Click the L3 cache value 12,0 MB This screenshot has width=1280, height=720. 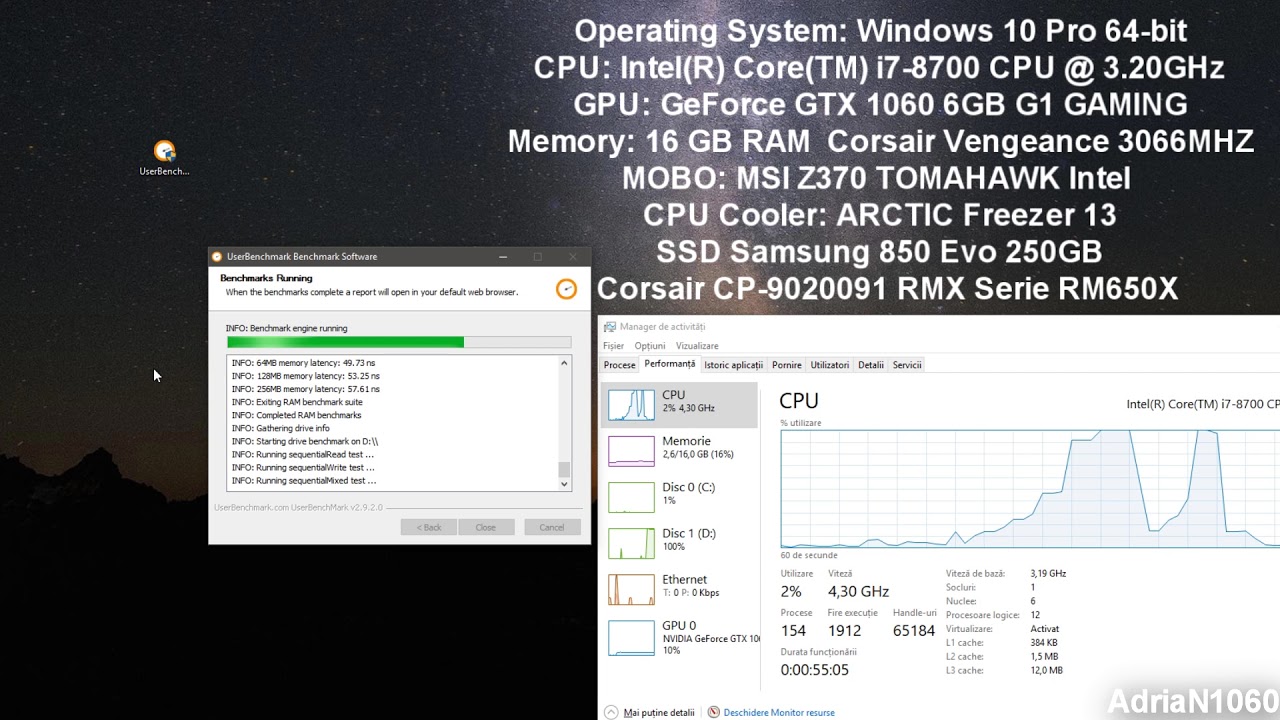tap(1046, 670)
